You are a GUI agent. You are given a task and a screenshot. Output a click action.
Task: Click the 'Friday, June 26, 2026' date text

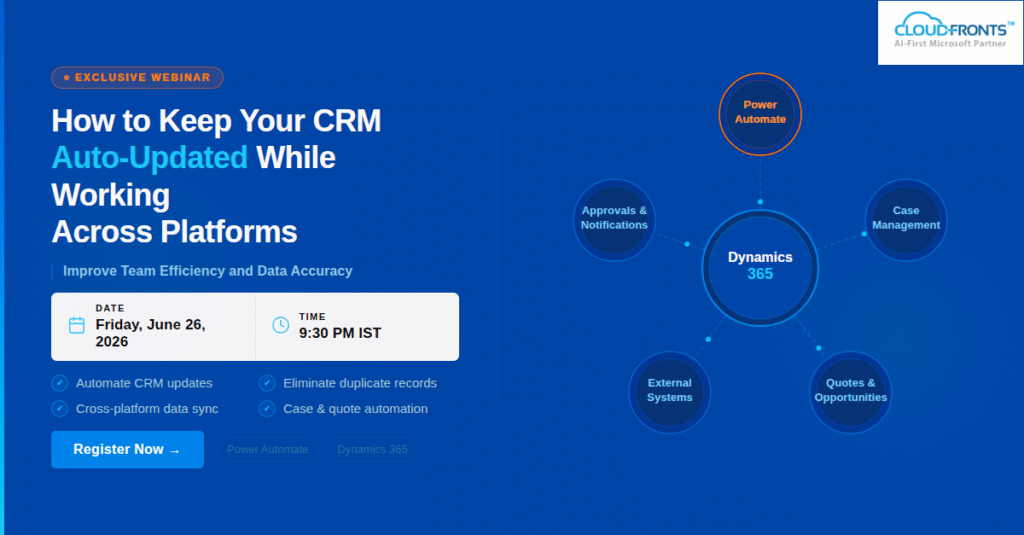click(x=151, y=333)
